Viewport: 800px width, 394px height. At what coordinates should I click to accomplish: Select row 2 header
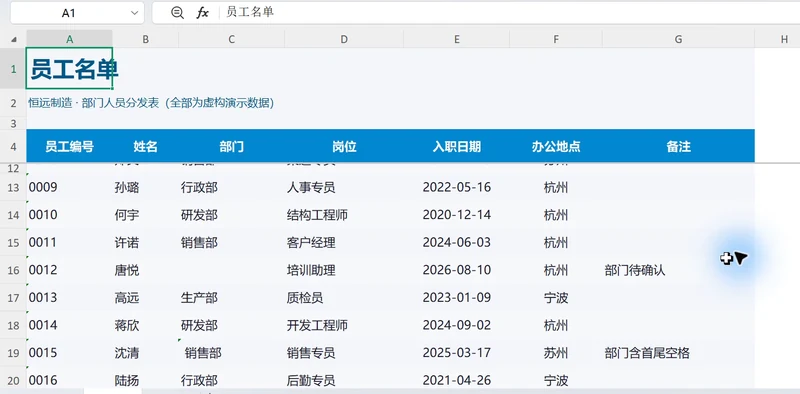click(x=13, y=104)
